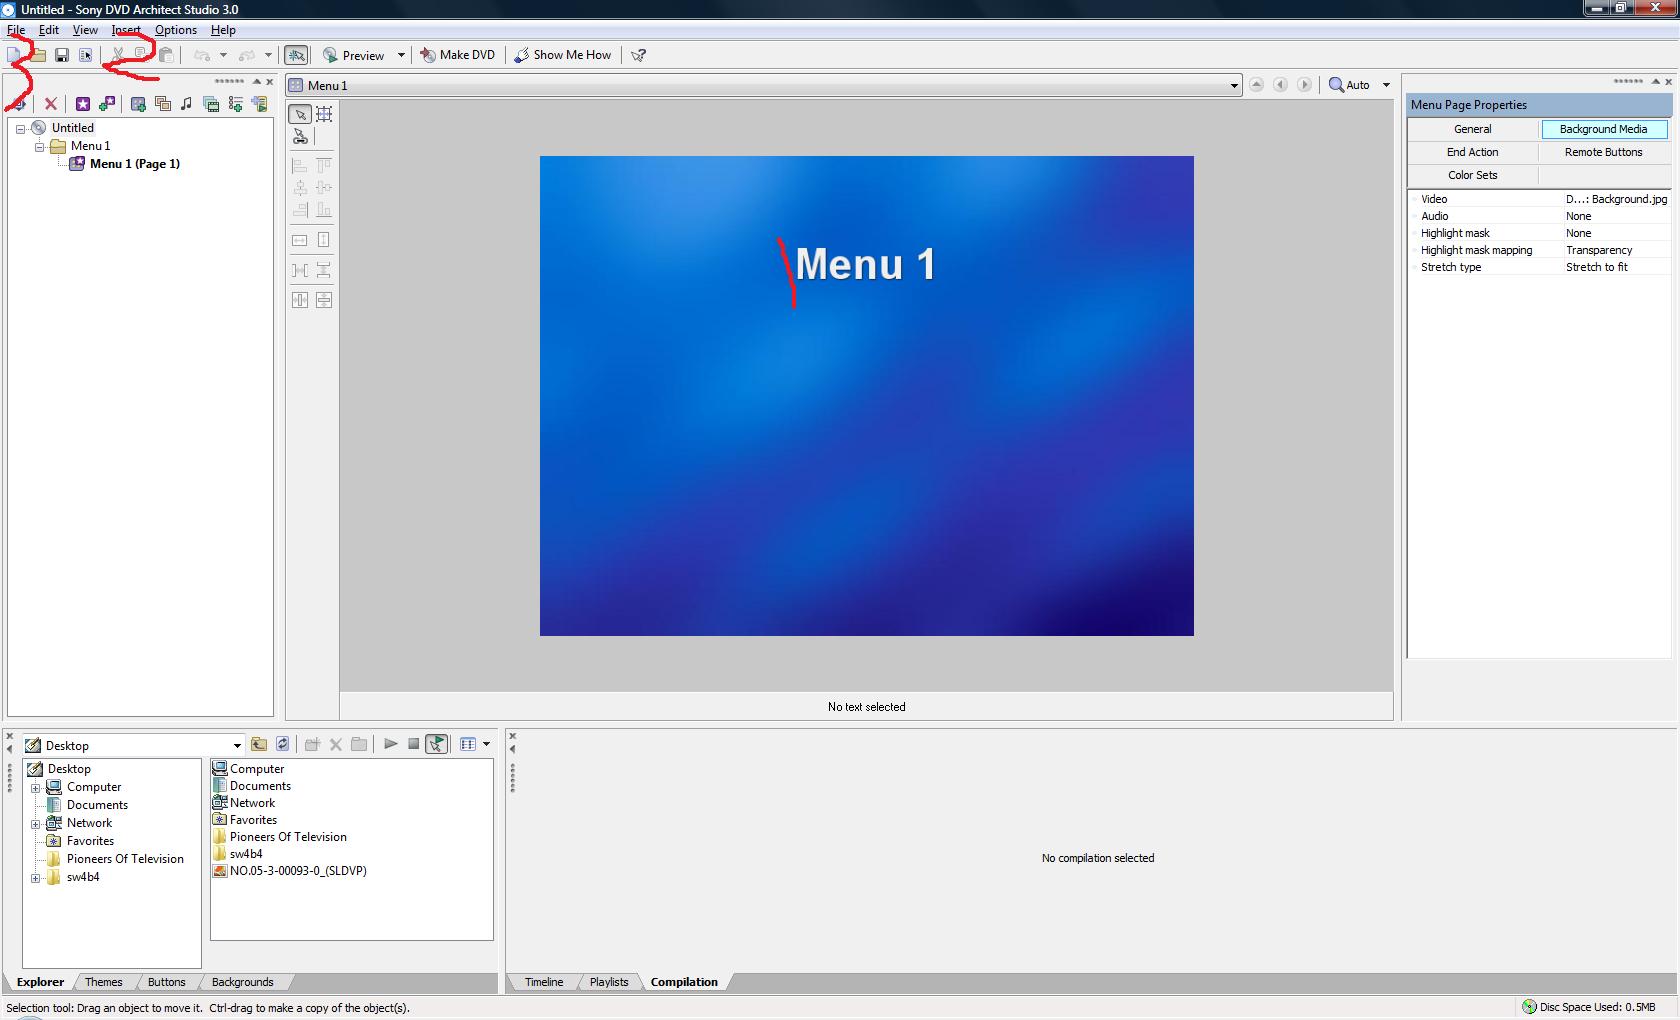Switch to the Playlists tab
The image size is (1680, 1020).
coord(609,982)
